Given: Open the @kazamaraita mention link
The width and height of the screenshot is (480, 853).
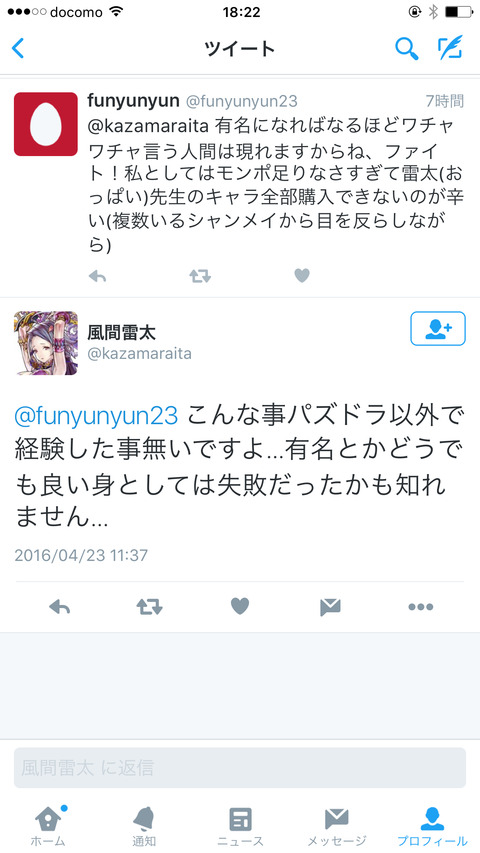Looking at the screenshot, I should [x=149, y=127].
